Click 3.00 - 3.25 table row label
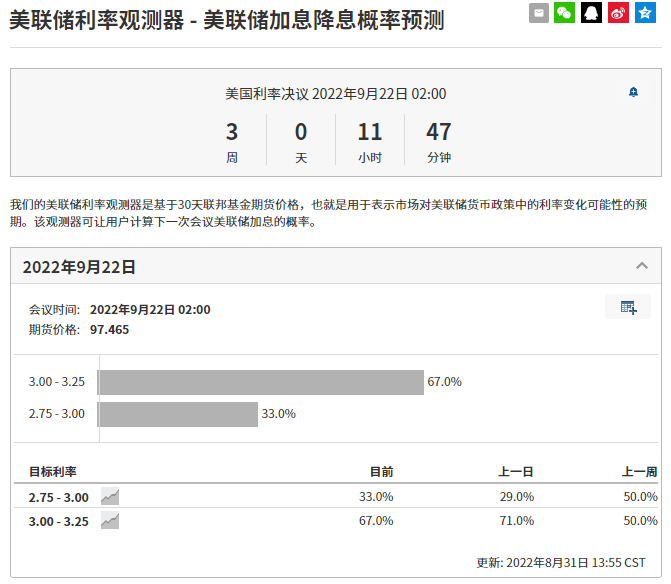671x584 pixels. coord(59,522)
